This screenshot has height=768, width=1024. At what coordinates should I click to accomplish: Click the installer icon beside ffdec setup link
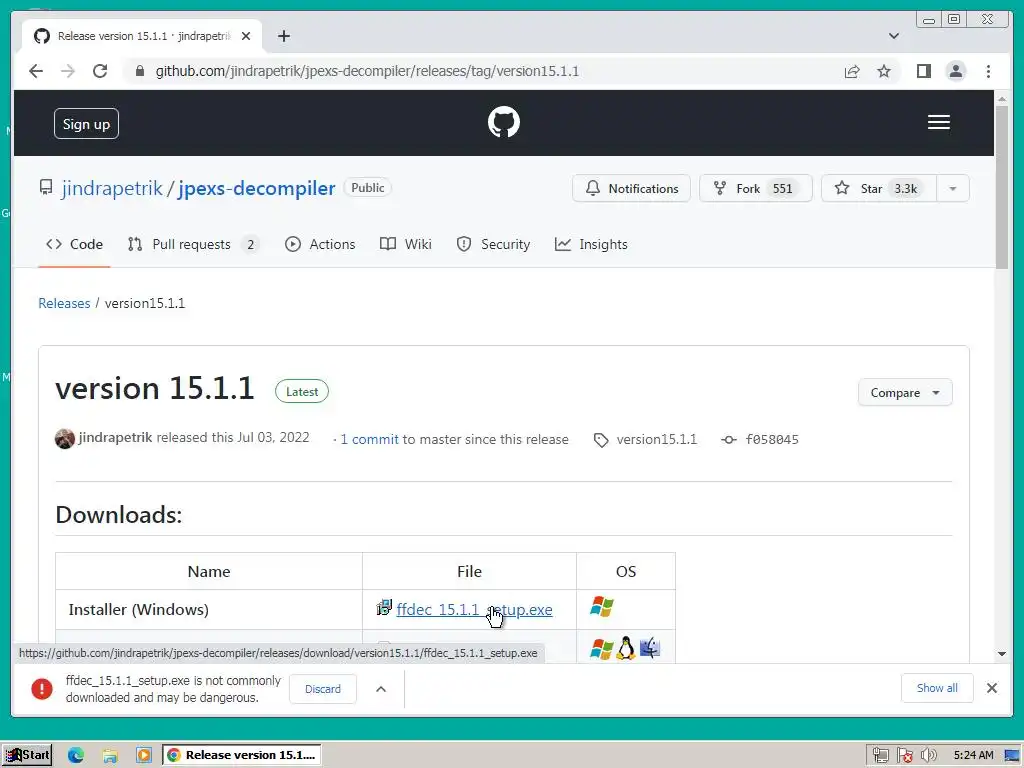point(384,608)
